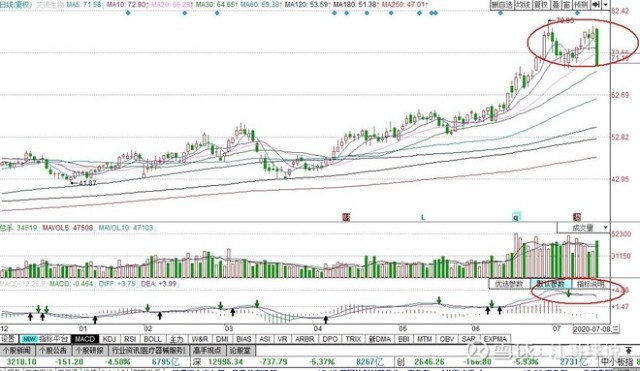Click the up-arrow icon right of bottom tabs
Image resolution: width=640 pixels, height=371 pixels.
629,351
